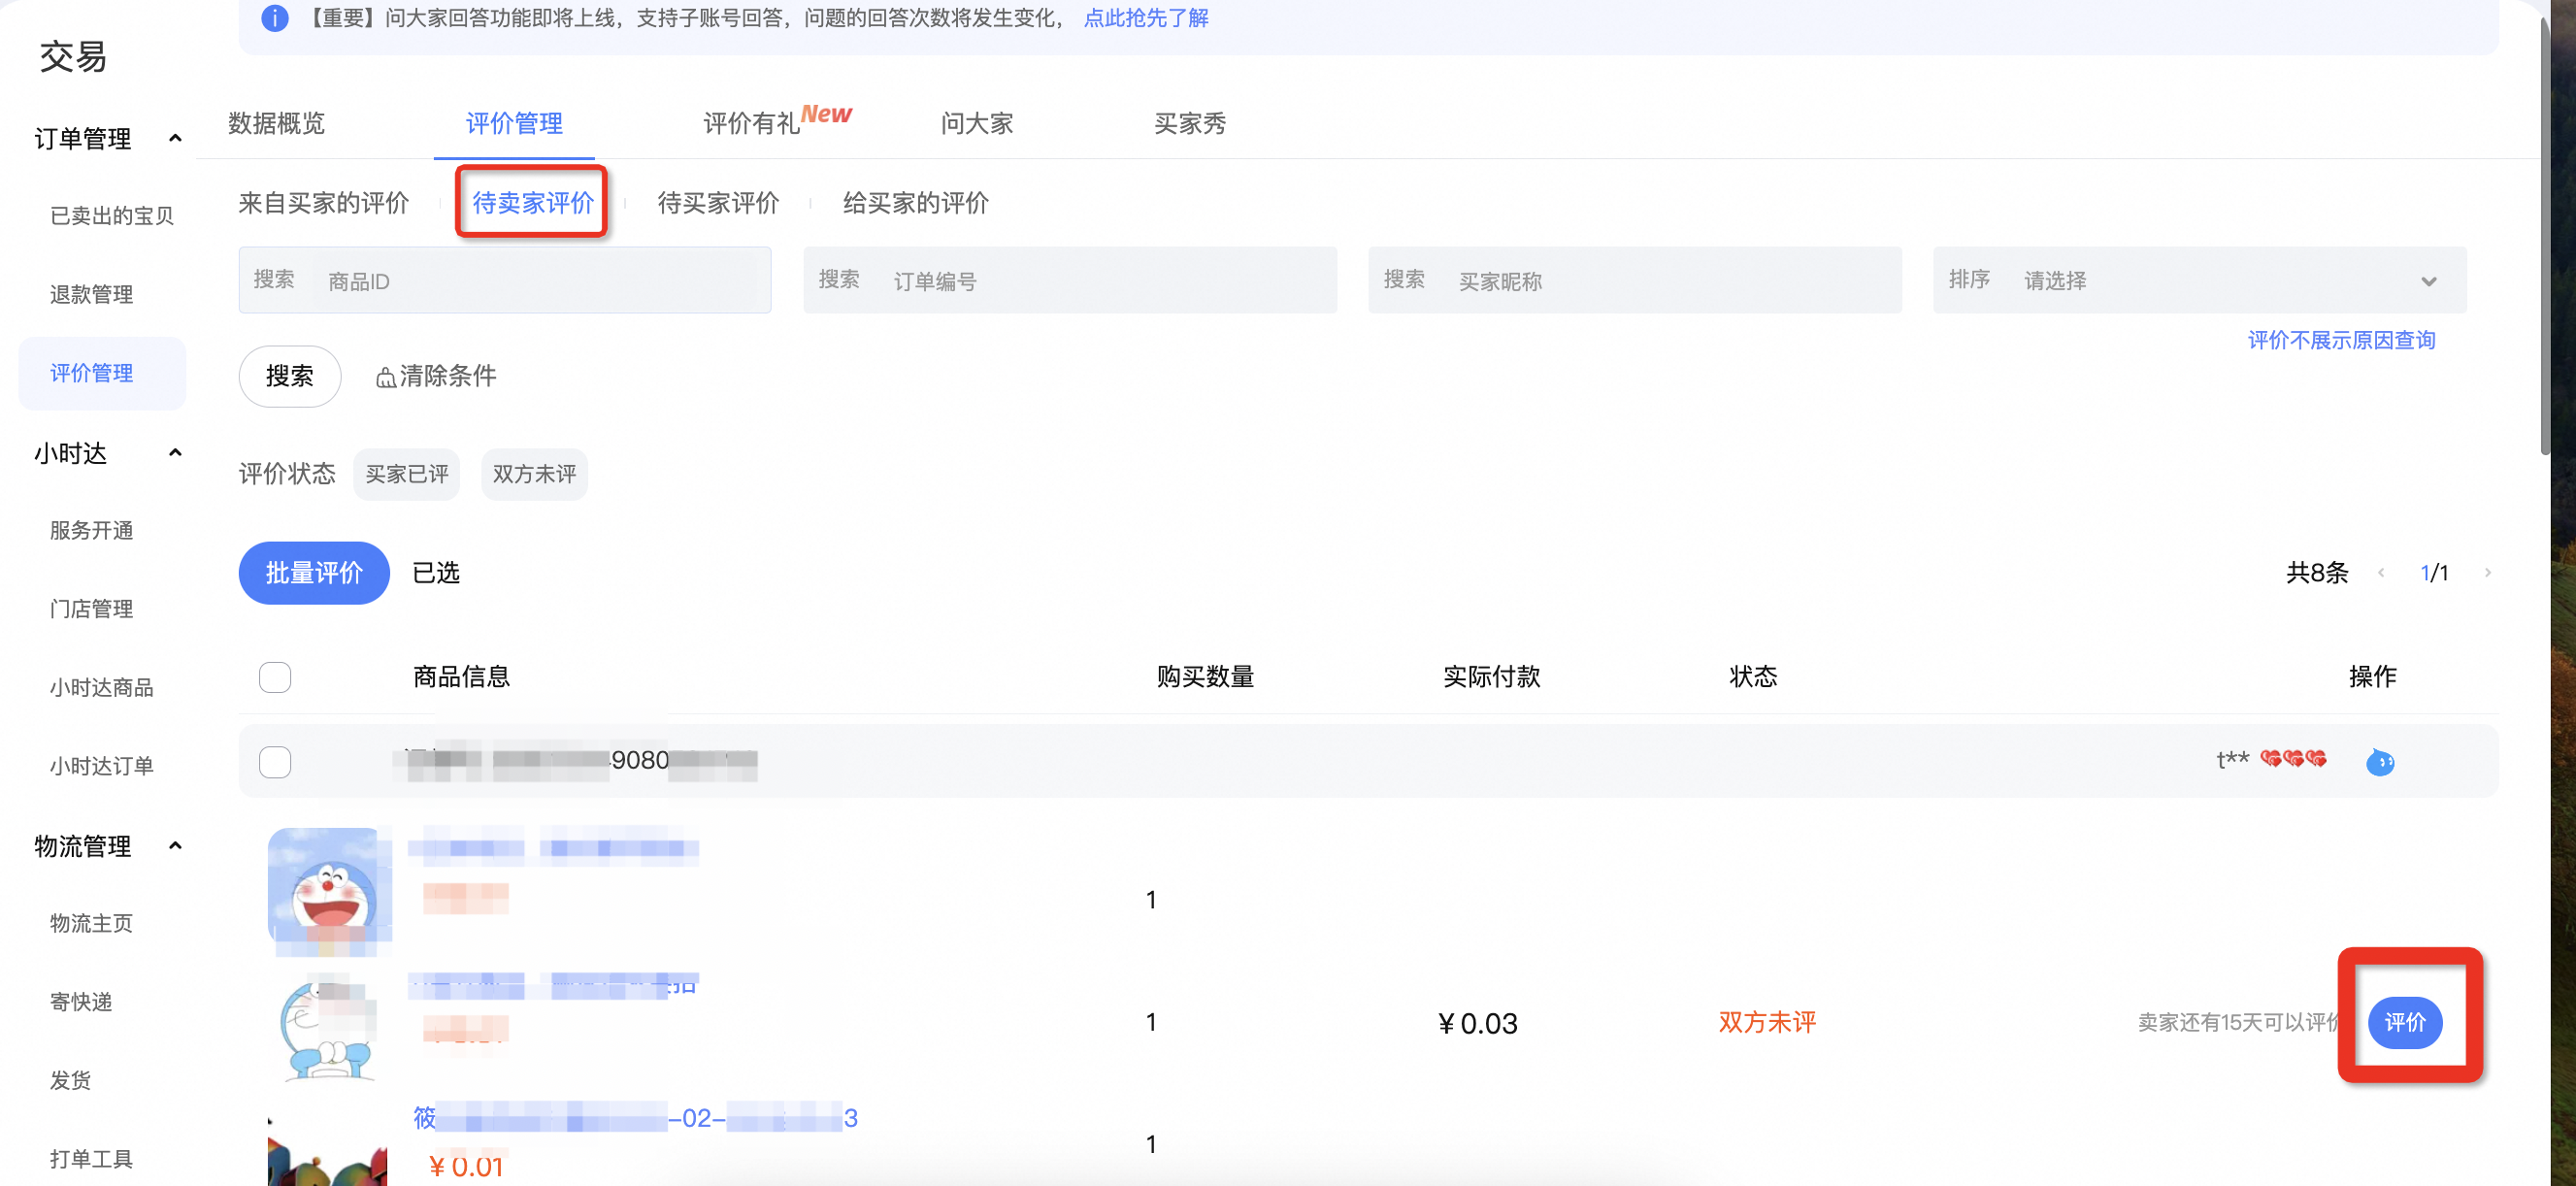Click the blue info icon in announcement banner
The height and width of the screenshot is (1186, 2576).
point(274,18)
